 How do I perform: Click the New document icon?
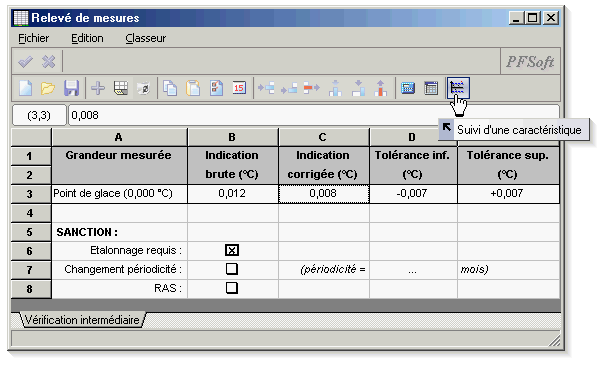(x=26, y=88)
